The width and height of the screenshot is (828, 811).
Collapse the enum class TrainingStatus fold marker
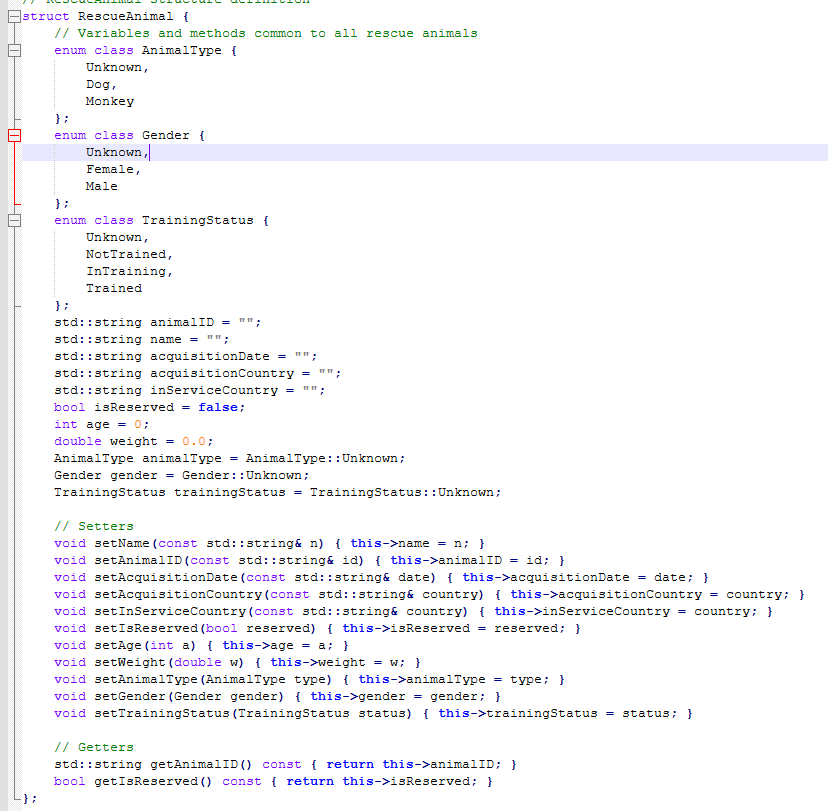tap(14, 221)
